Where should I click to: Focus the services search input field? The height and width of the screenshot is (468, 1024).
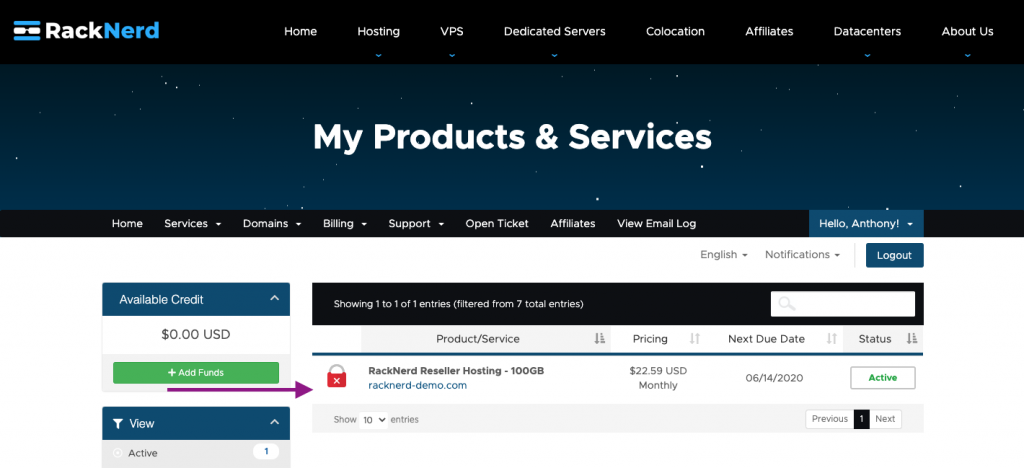click(x=843, y=304)
